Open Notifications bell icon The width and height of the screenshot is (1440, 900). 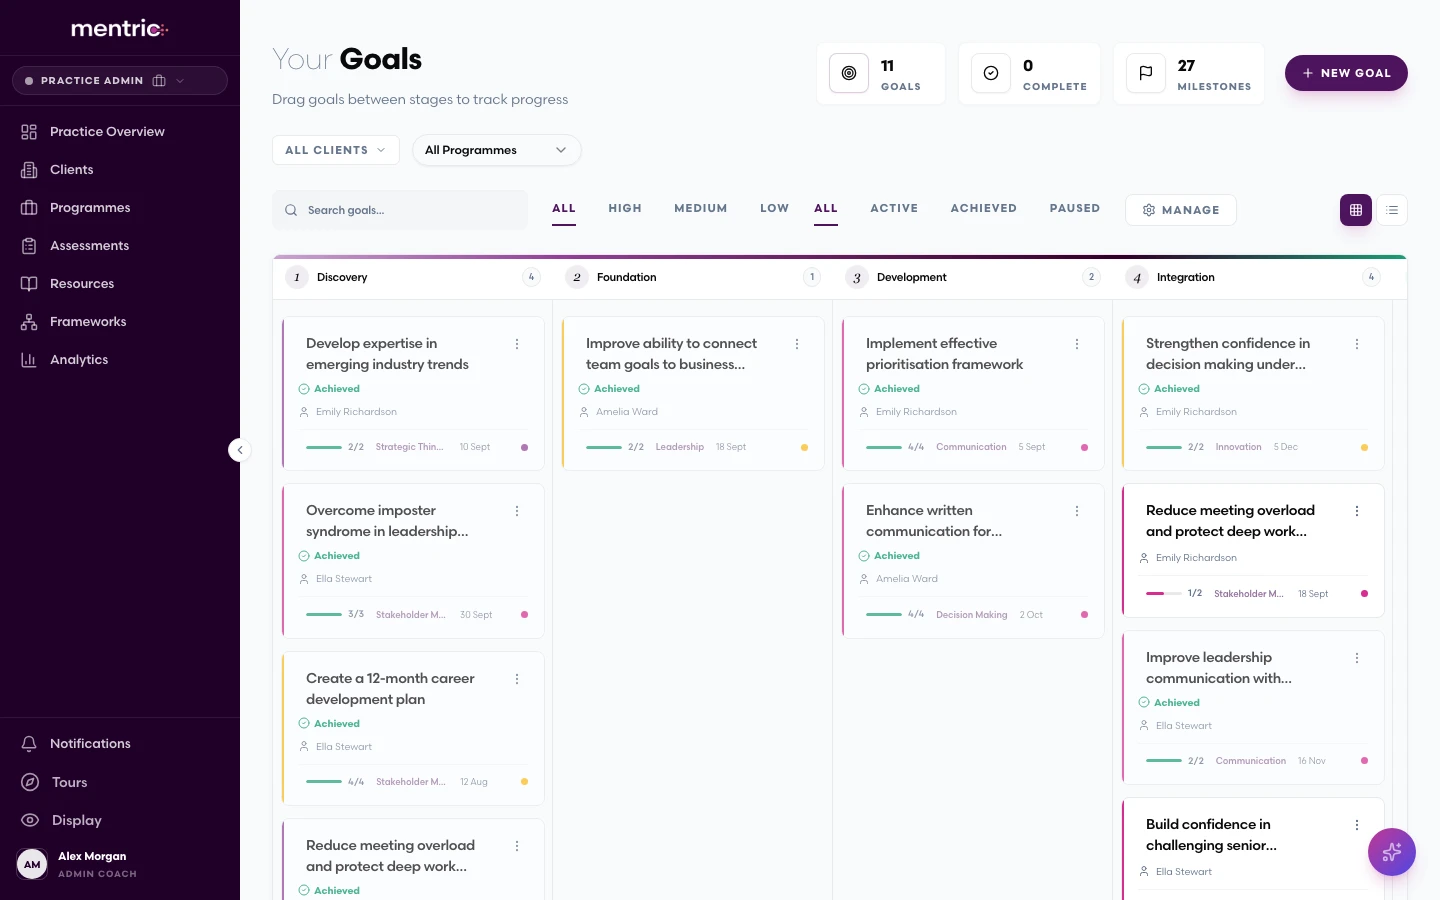click(29, 744)
